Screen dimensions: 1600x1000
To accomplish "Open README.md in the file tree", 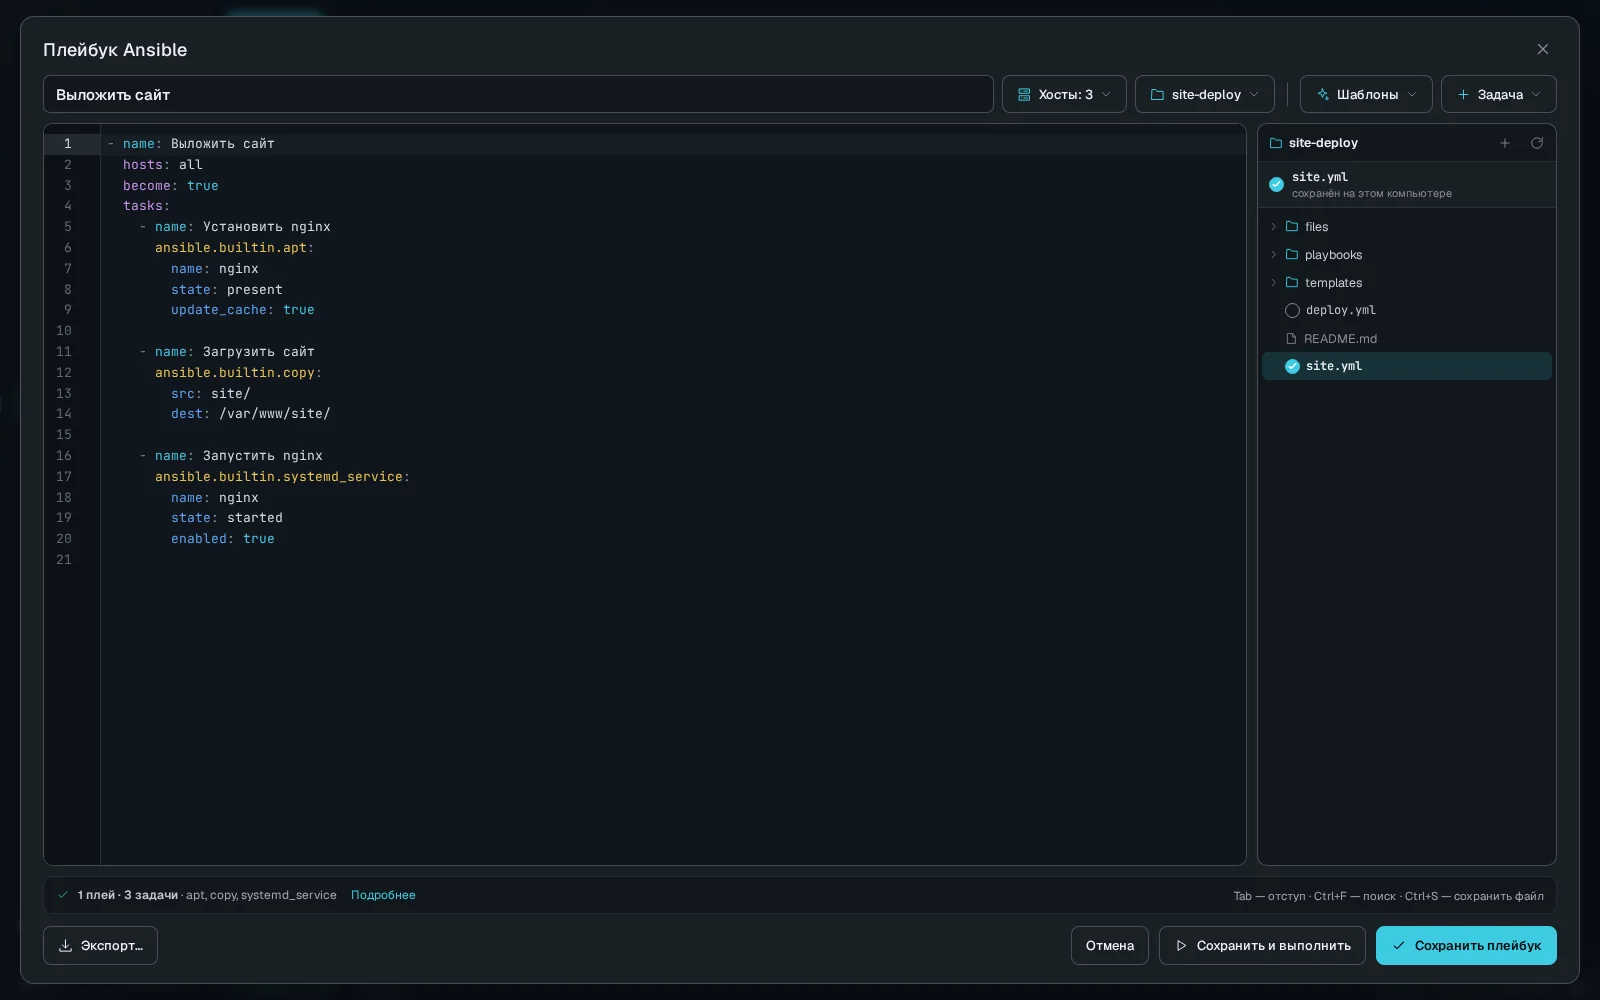I will [x=1407, y=338].
